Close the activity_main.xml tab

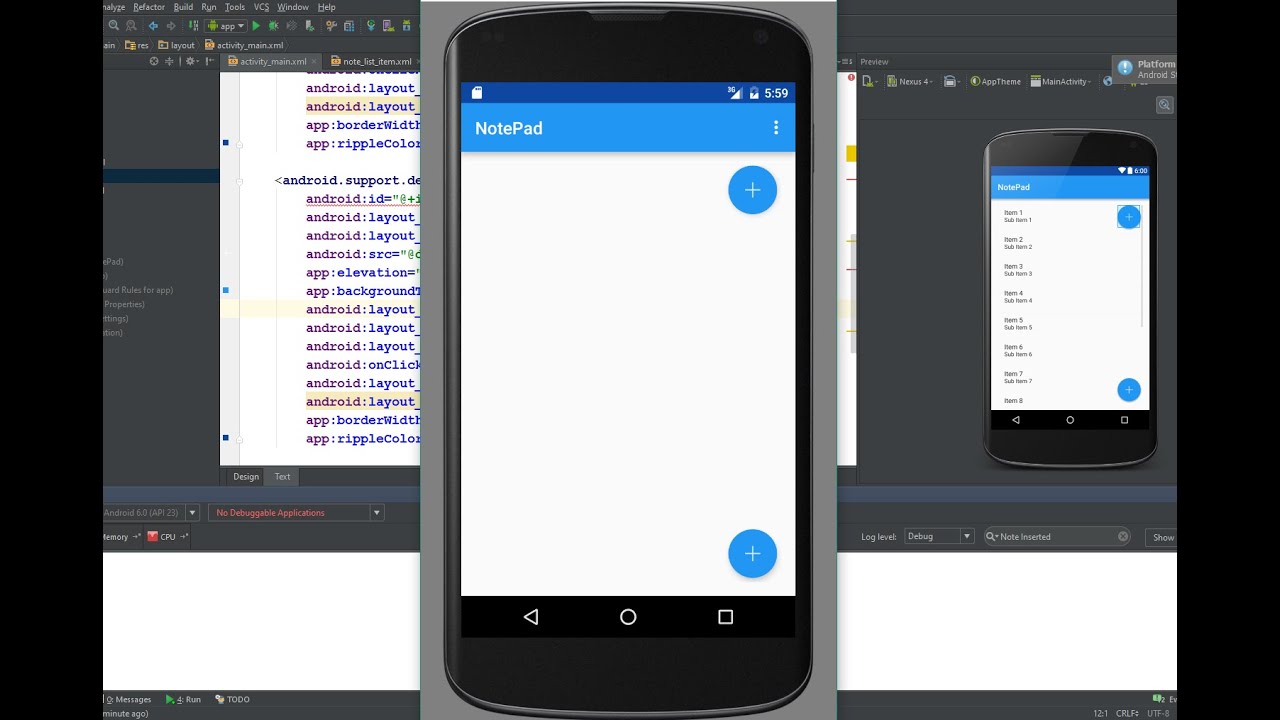tap(314, 61)
